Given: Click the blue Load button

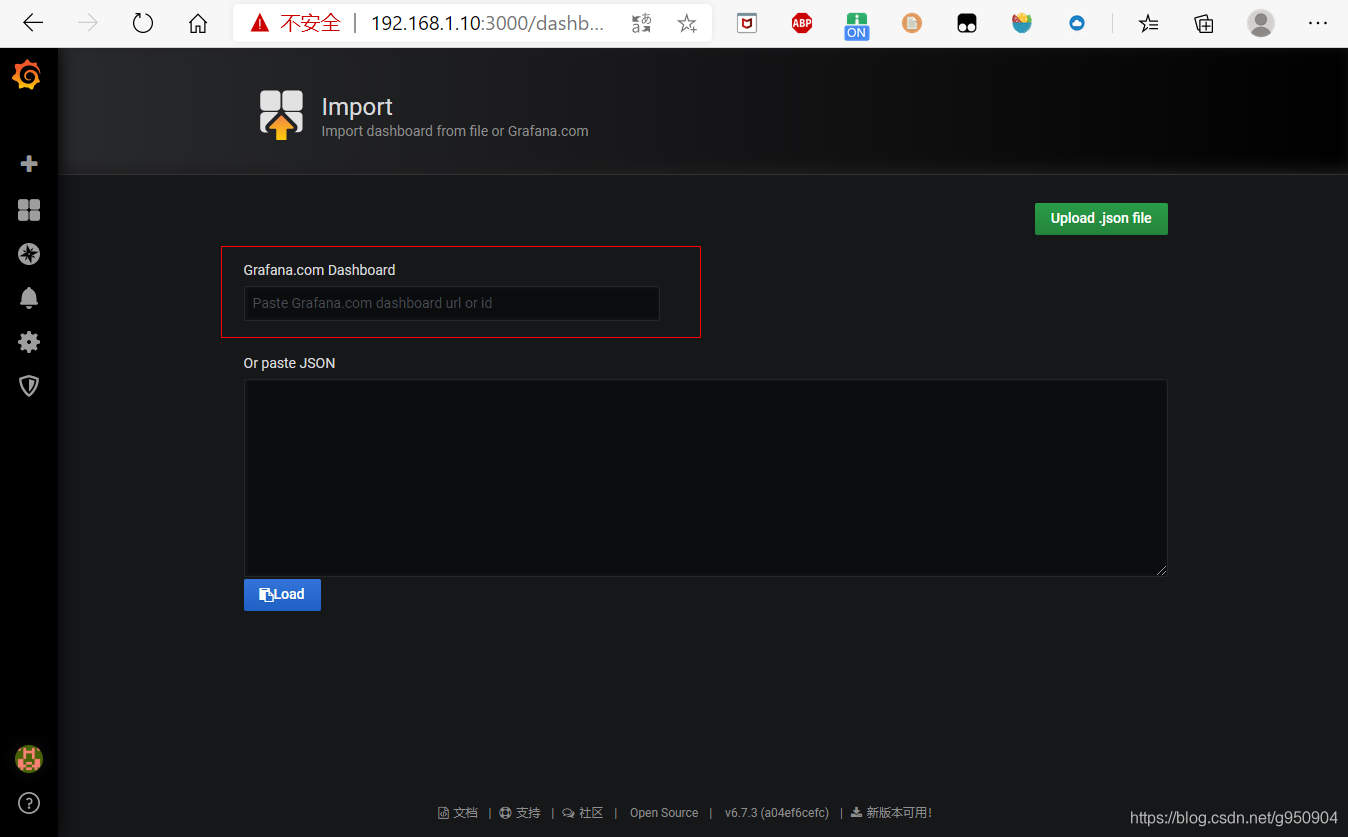Looking at the screenshot, I should click(x=282, y=594).
